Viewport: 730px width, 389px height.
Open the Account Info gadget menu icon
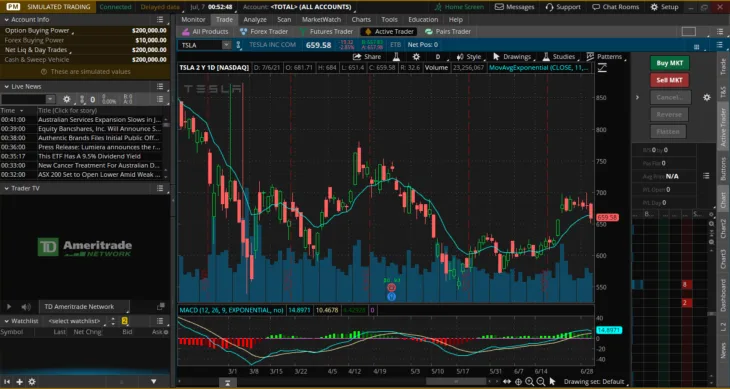[x=160, y=20]
